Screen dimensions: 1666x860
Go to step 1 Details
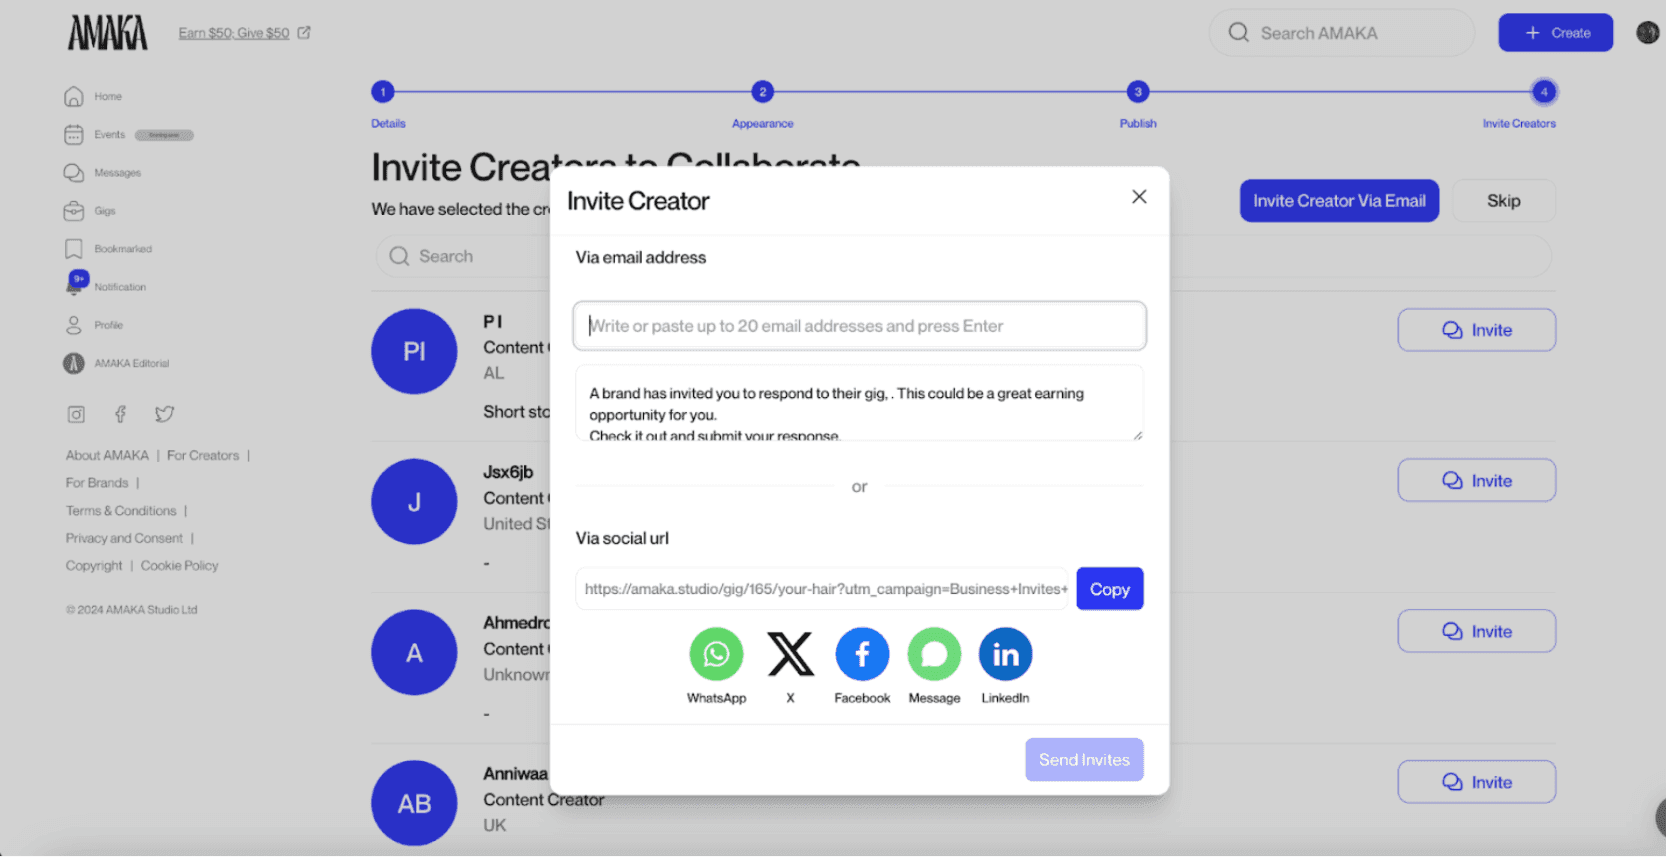tap(383, 92)
